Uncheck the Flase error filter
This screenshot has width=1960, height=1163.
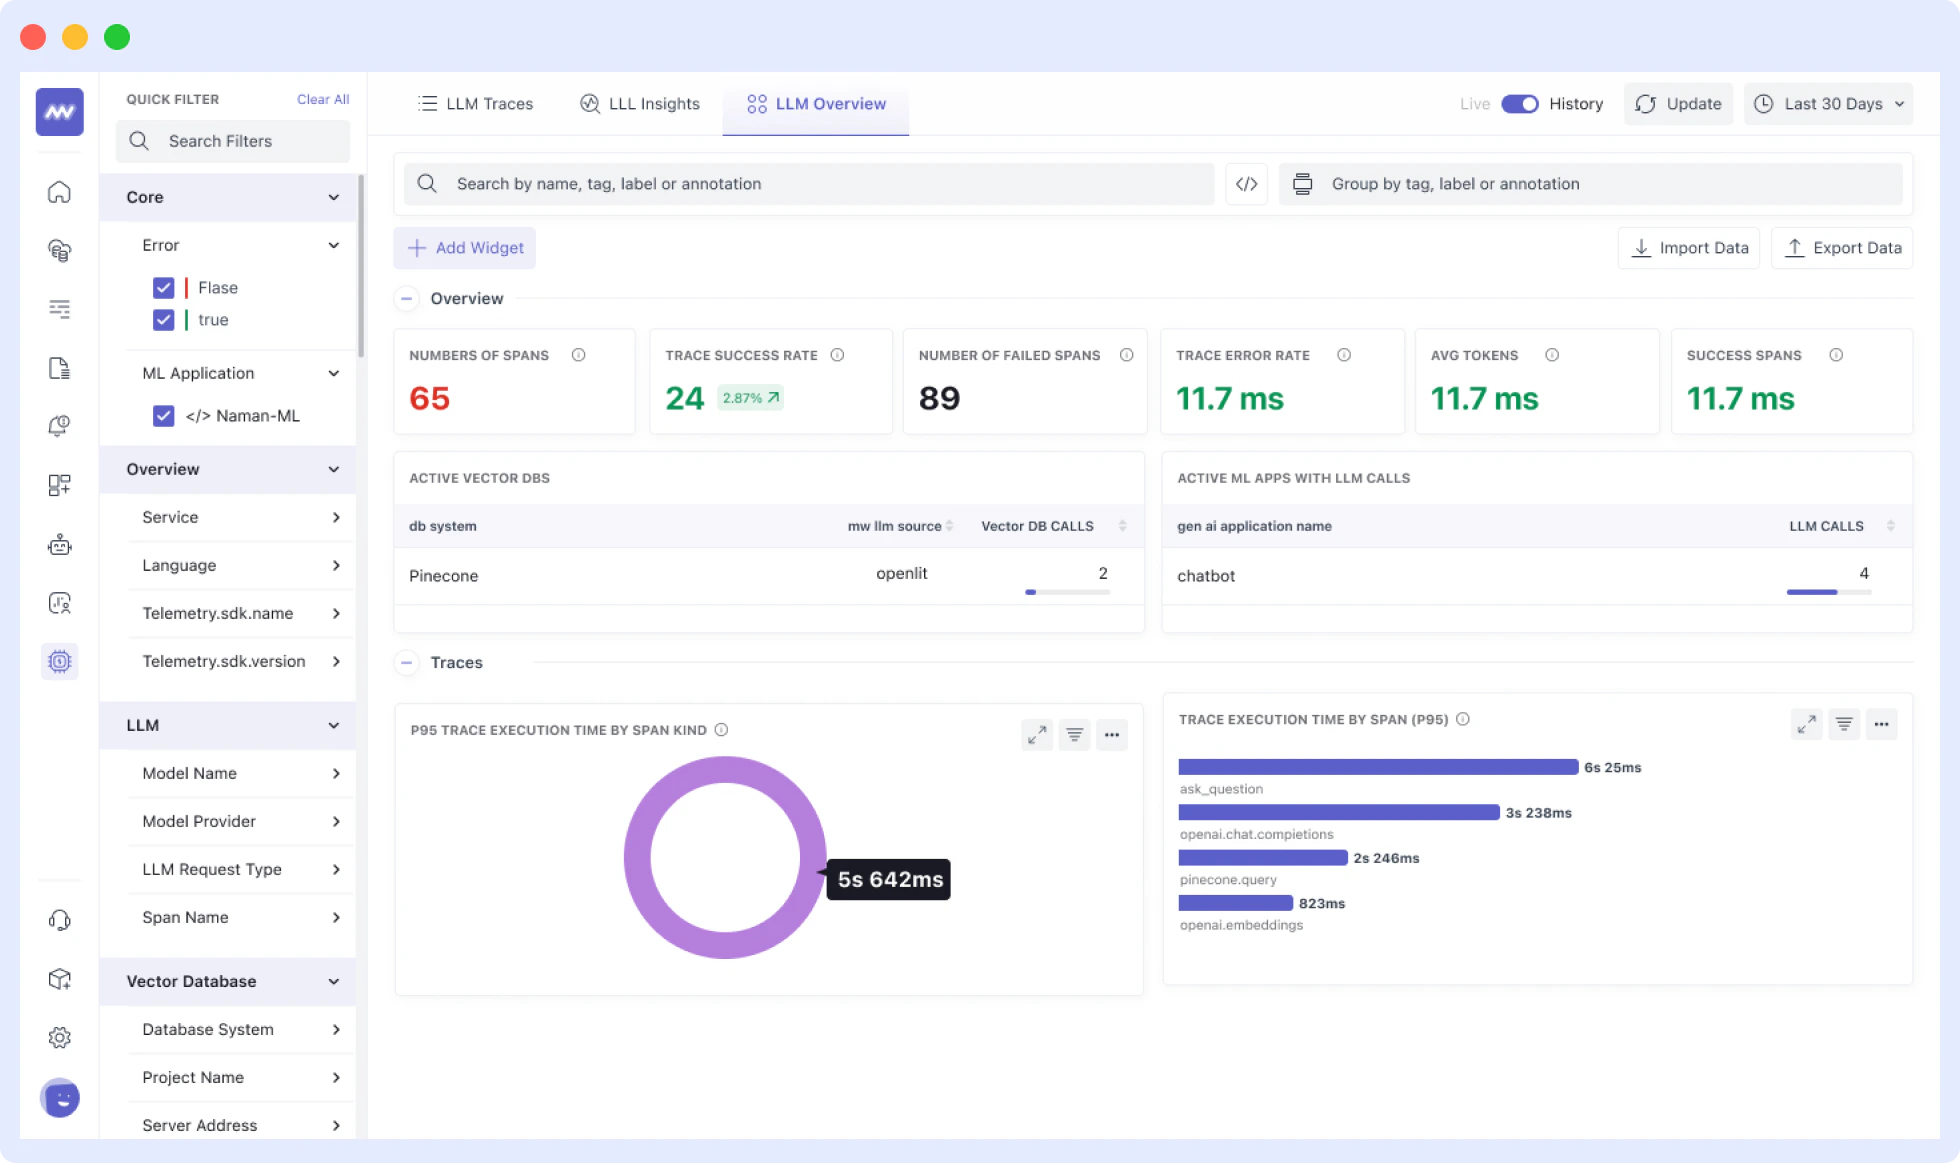164,288
